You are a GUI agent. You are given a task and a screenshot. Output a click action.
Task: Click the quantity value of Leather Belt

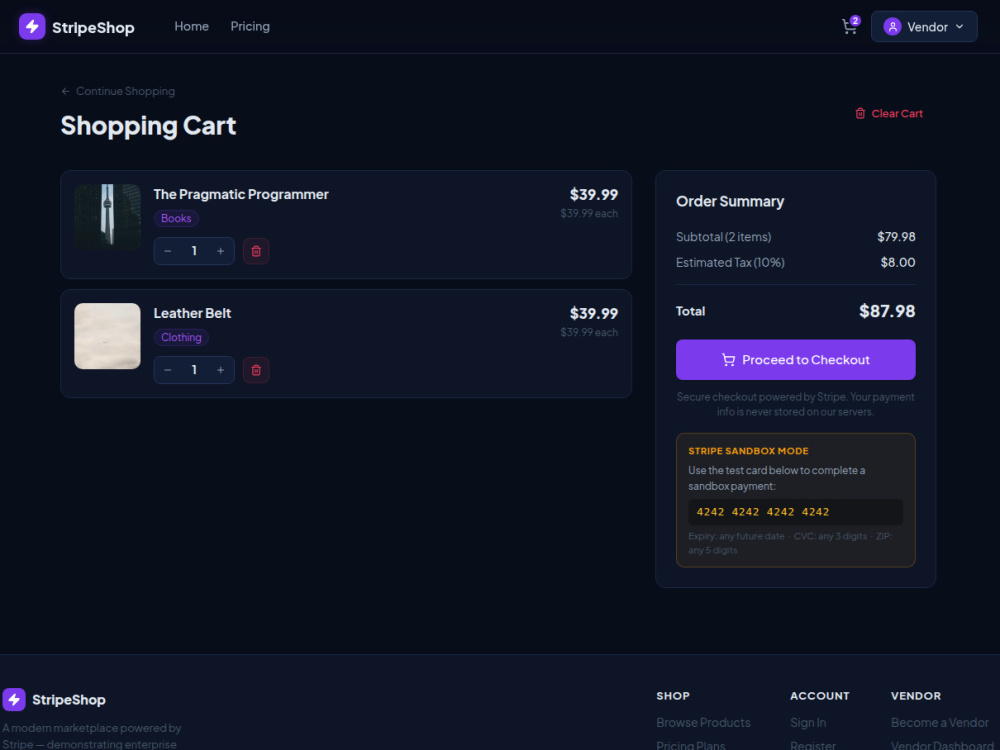click(x=194, y=370)
